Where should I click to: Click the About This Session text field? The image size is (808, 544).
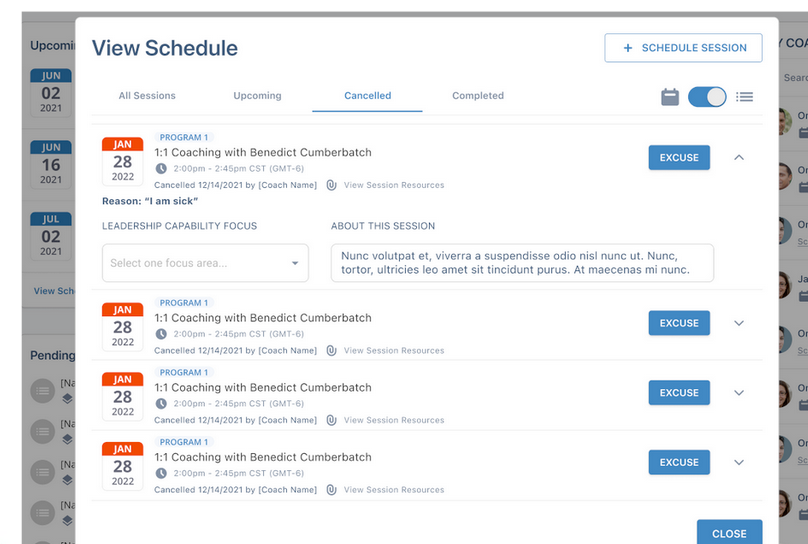[522, 262]
